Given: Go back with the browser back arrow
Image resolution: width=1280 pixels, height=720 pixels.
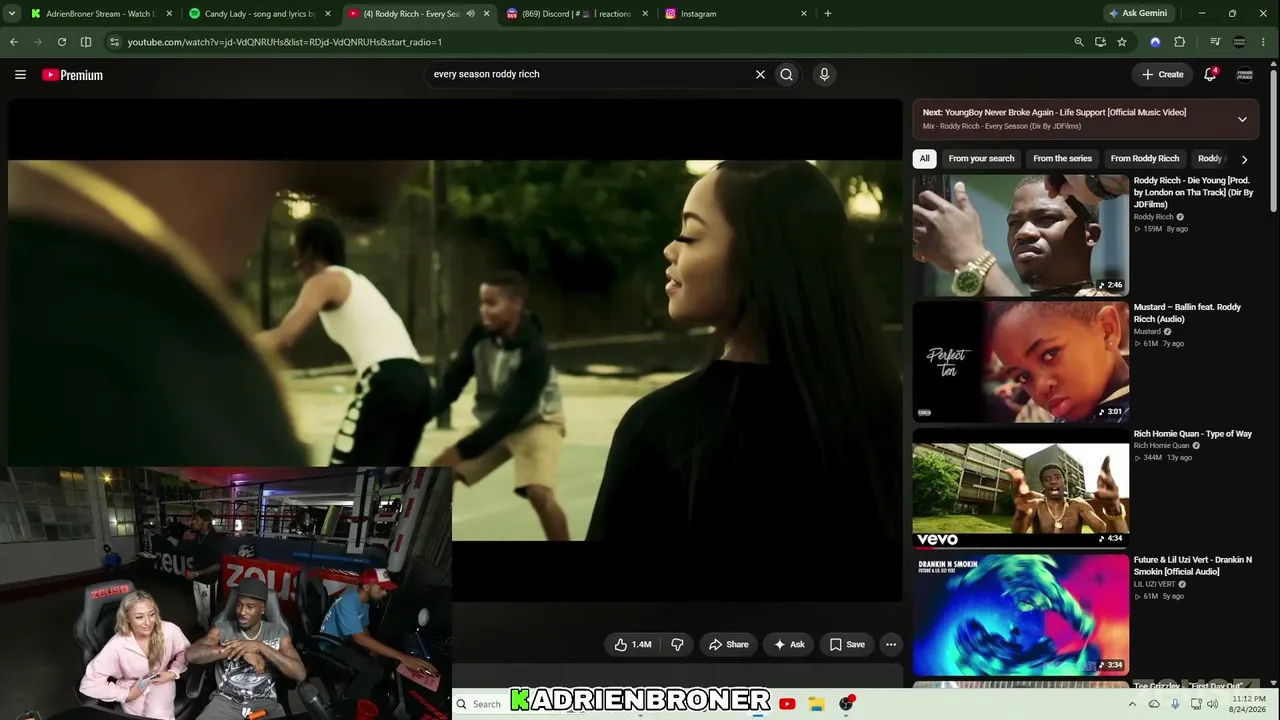Looking at the screenshot, I should (14, 42).
